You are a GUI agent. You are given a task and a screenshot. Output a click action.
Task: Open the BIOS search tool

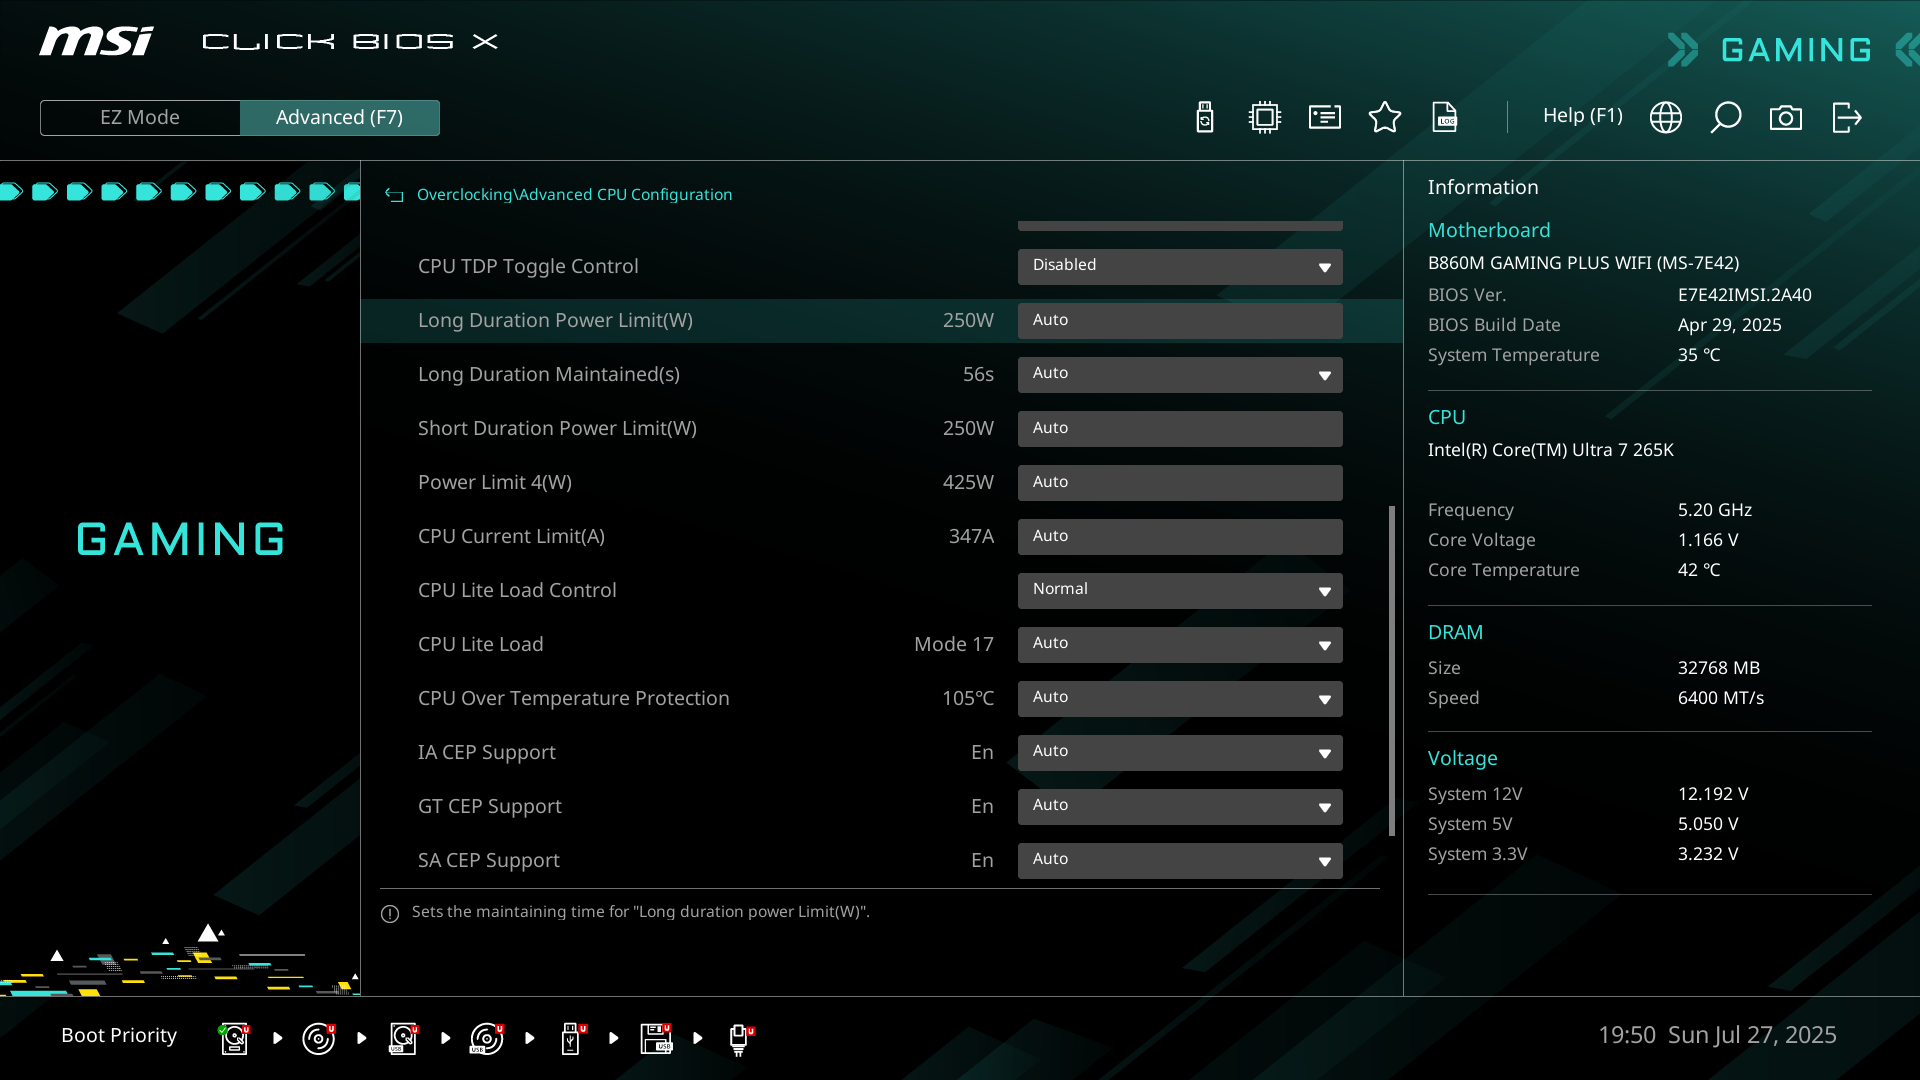[x=1726, y=117]
